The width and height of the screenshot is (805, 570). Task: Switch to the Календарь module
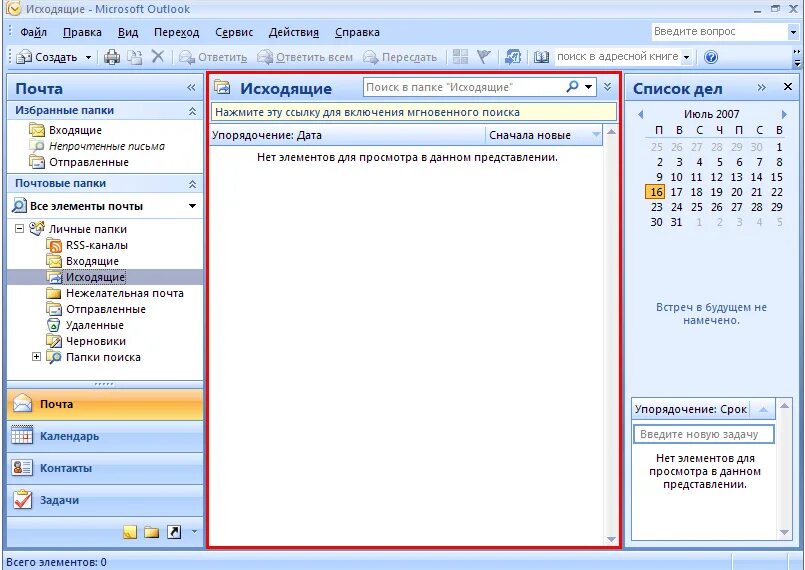[105, 436]
